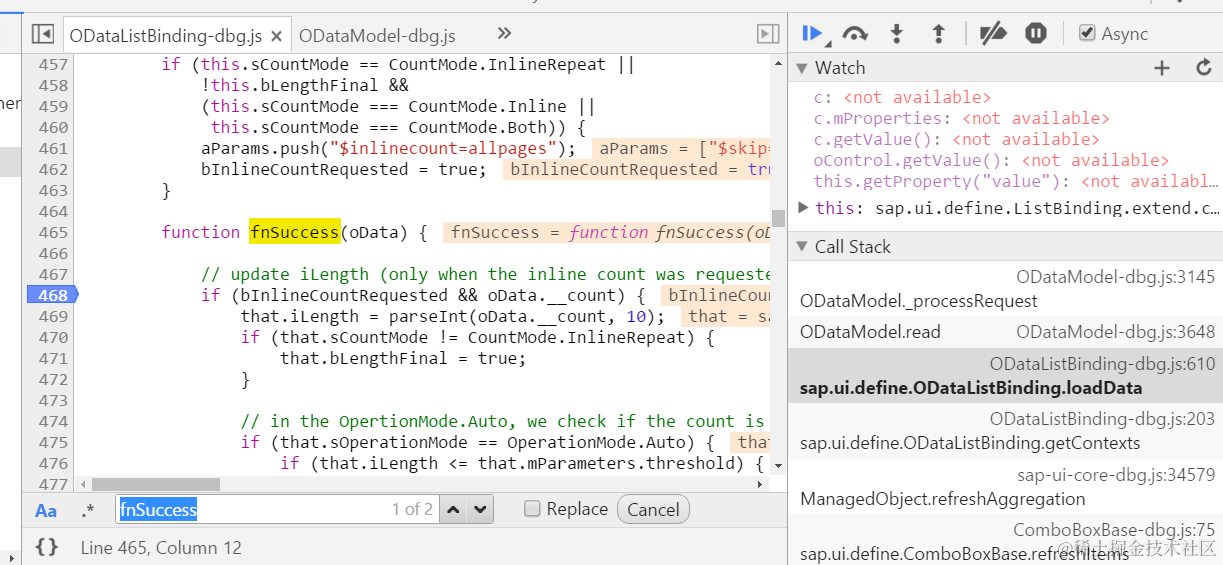Refresh watch expressions
This screenshot has height=565, width=1223.
tap(1204, 68)
